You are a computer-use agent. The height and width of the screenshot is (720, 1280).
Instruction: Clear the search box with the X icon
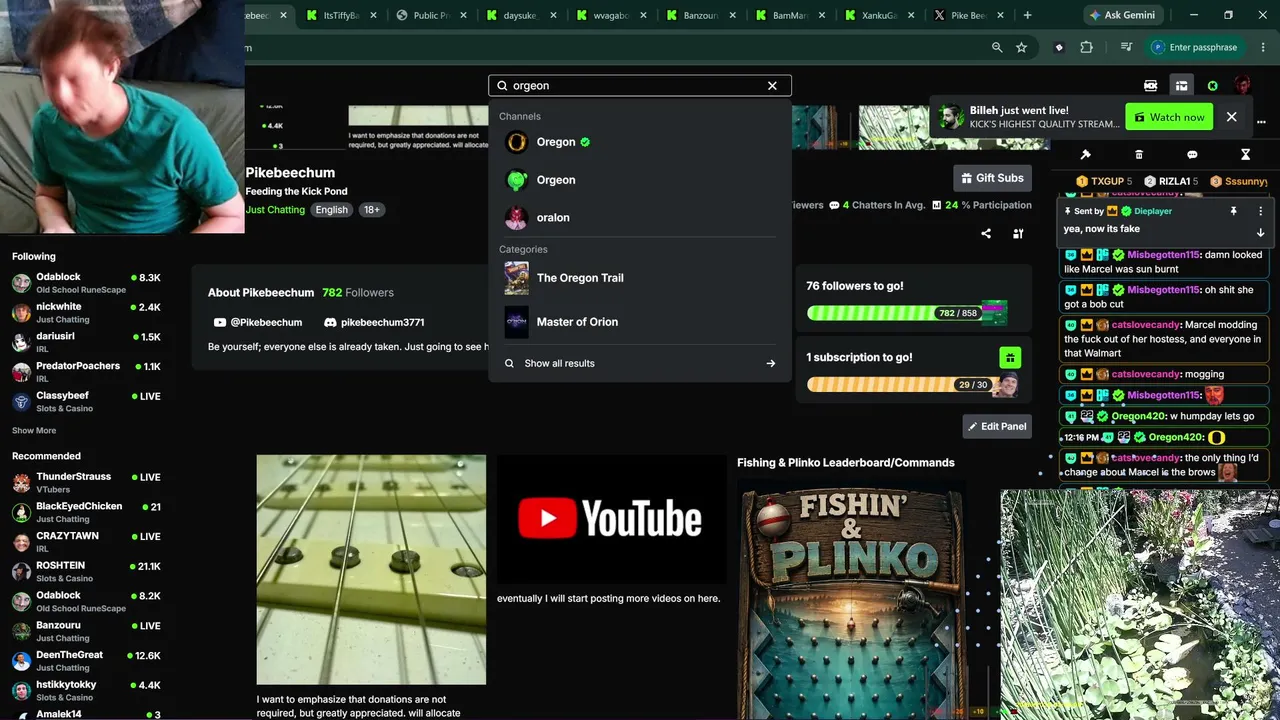click(x=772, y=86)
